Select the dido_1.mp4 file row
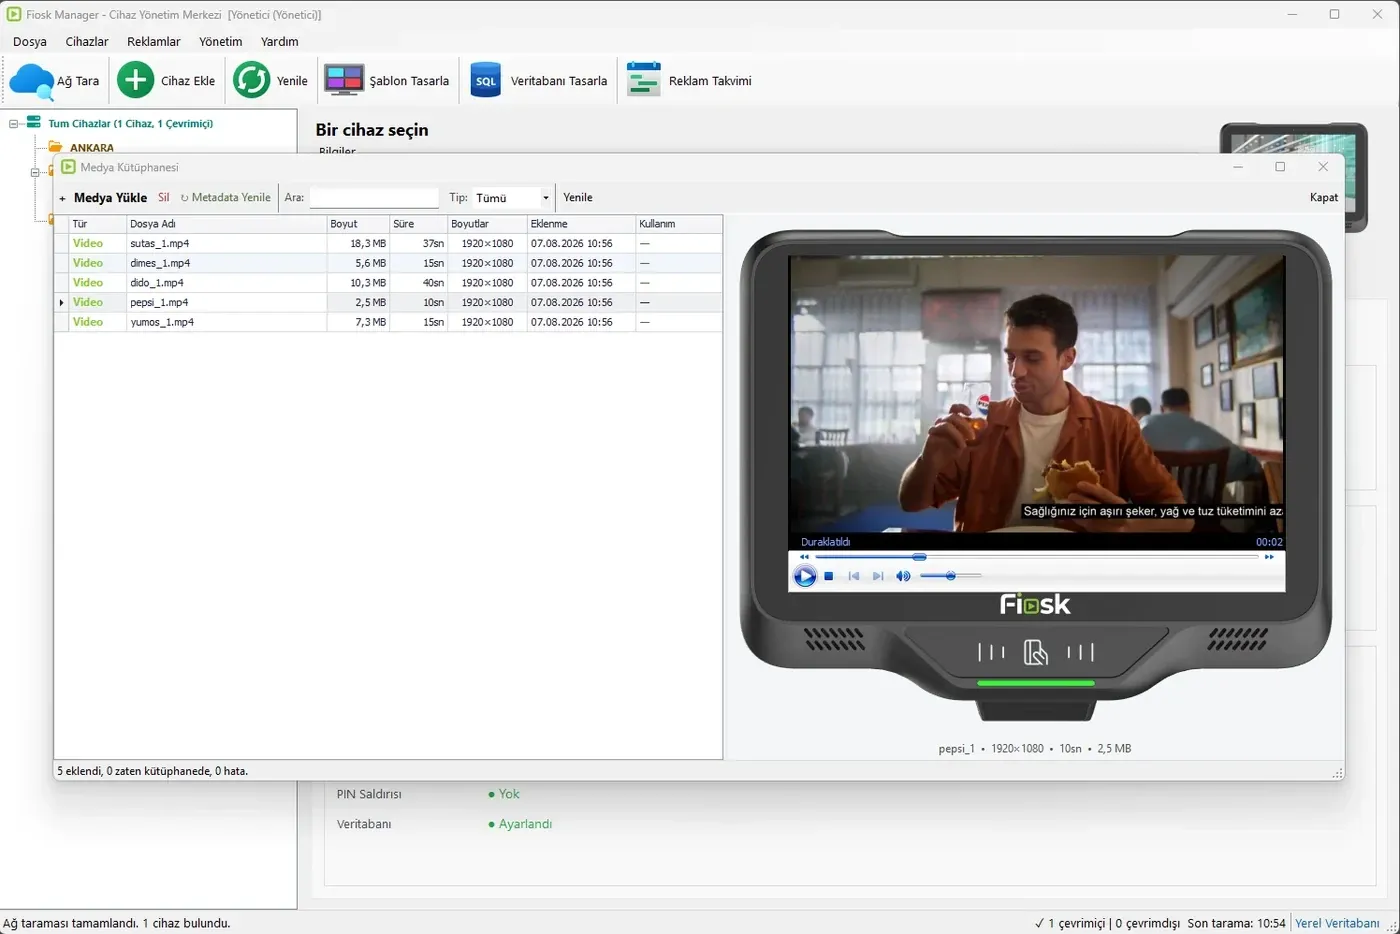This screenshot has width=1400, height=934. click(x=388, y=283)
